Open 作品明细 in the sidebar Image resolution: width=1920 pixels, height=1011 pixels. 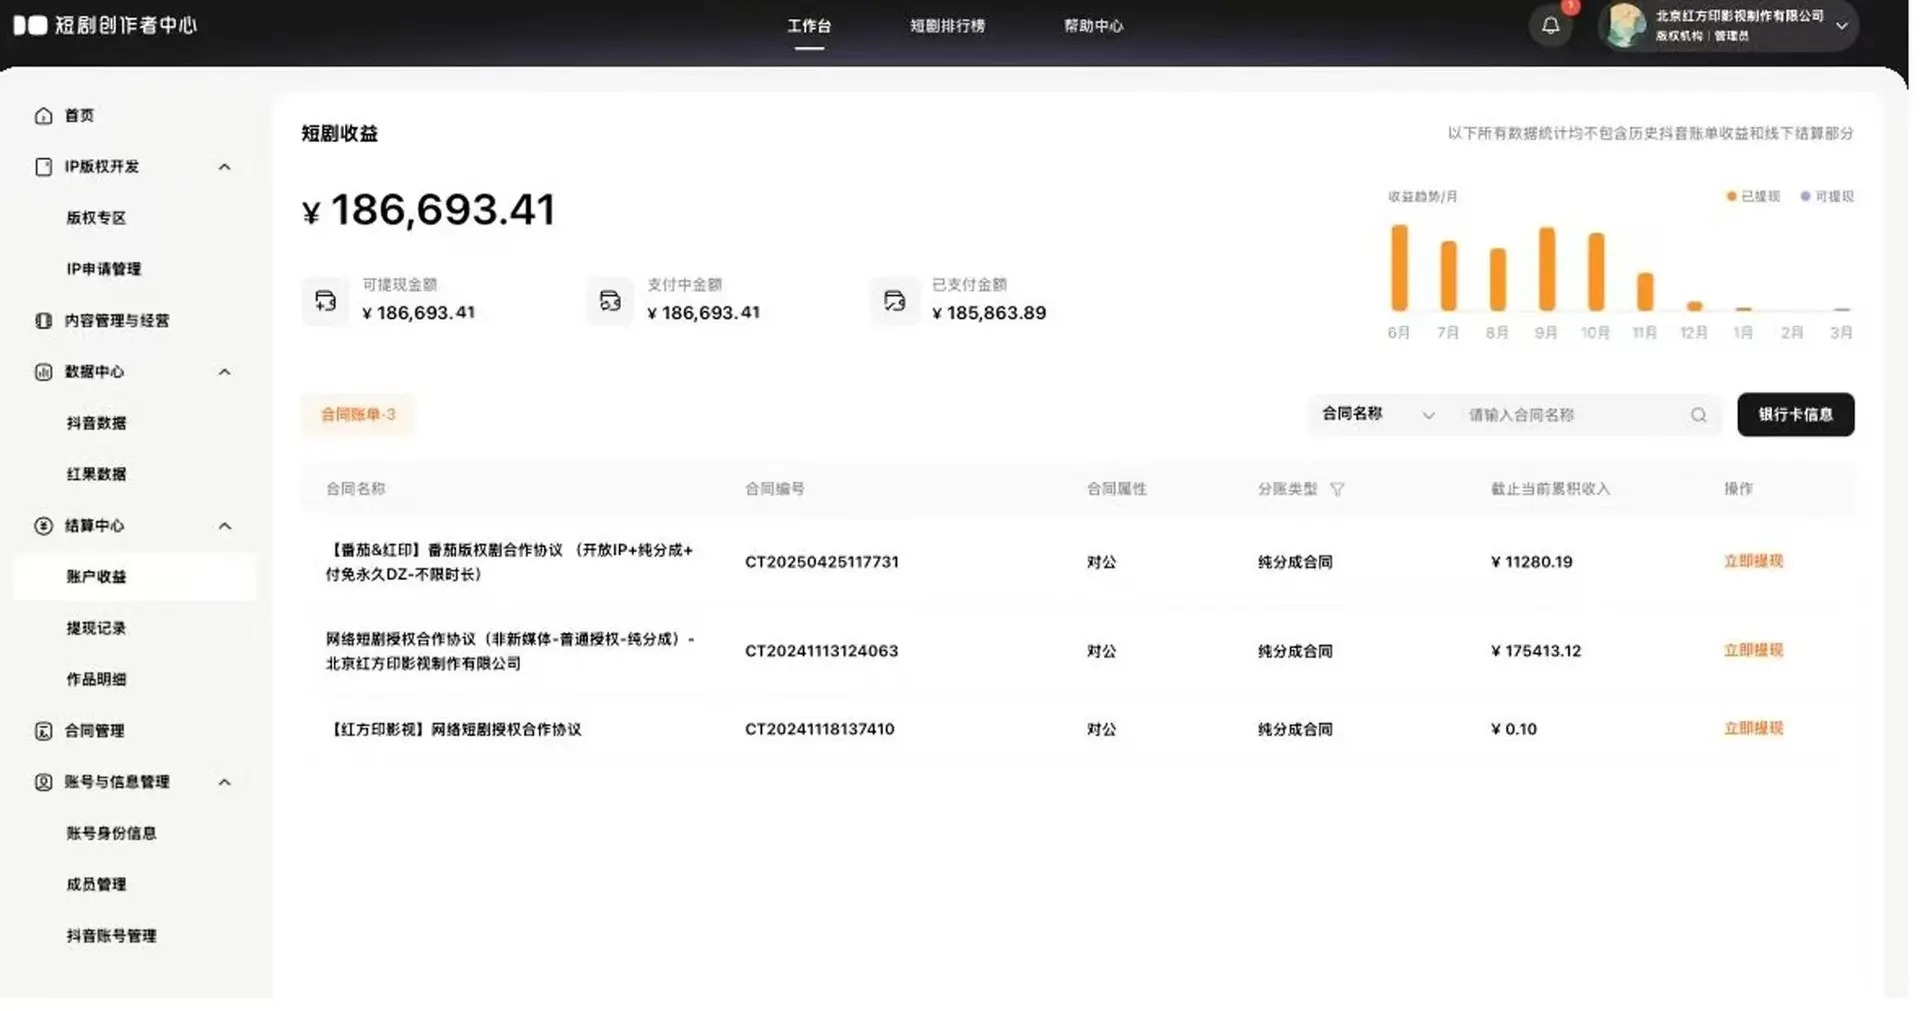point(96,680)
